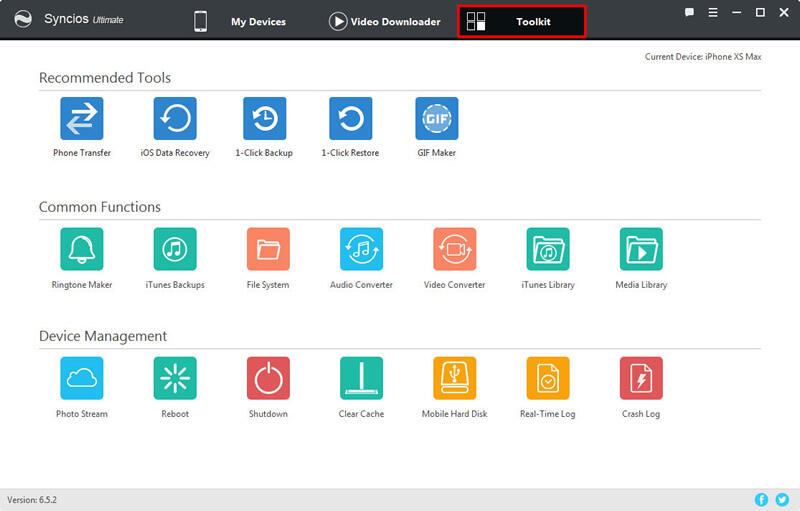Clear Cache on the device
This screenshot has width=800, height=511.
(x=361, y=378)
